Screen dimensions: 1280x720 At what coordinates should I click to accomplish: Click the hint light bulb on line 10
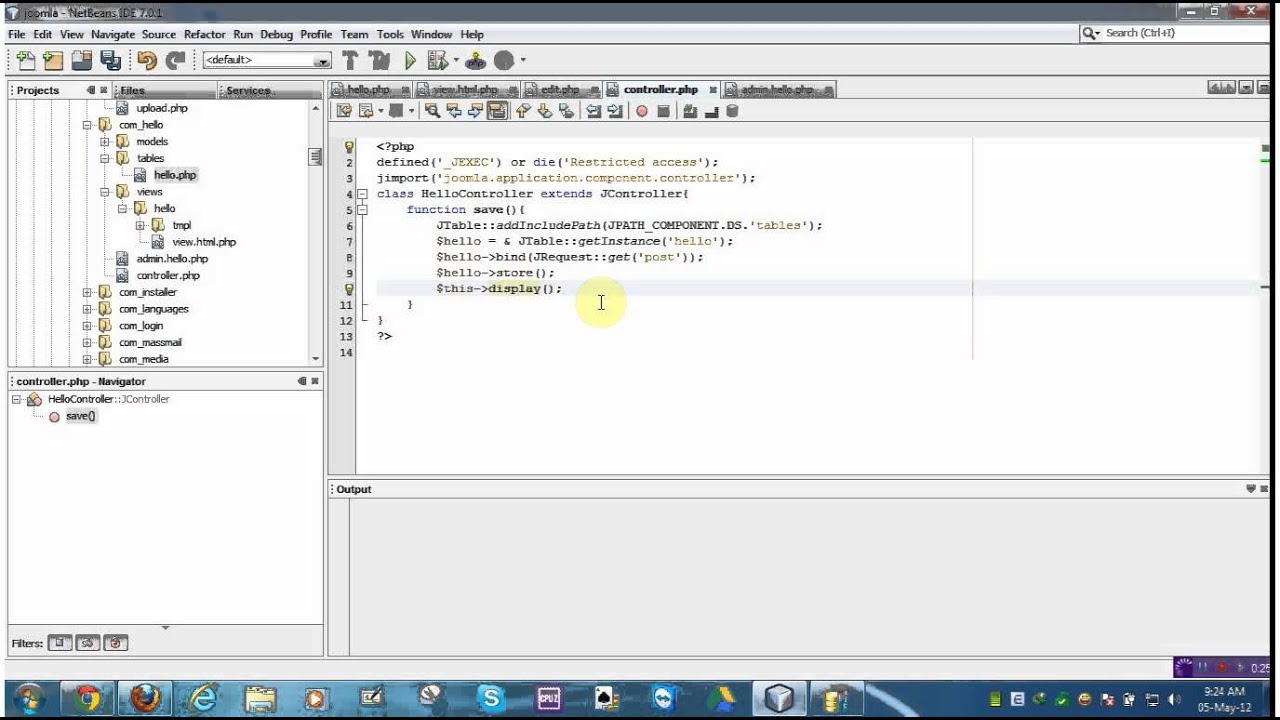point(349,289)
